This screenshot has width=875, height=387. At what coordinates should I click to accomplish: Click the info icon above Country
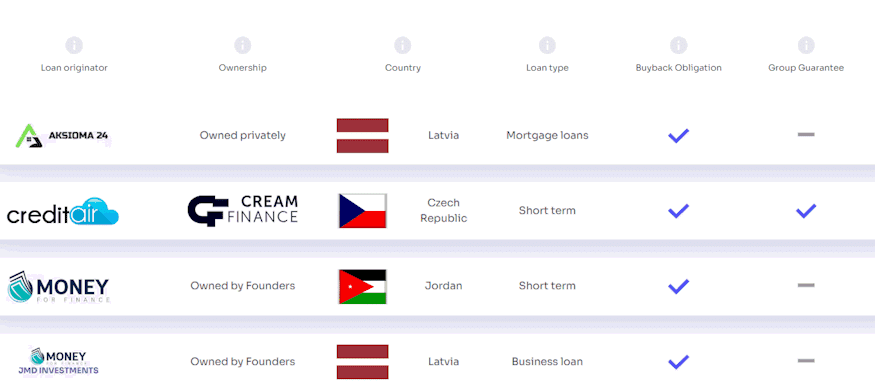click(402, 45)
